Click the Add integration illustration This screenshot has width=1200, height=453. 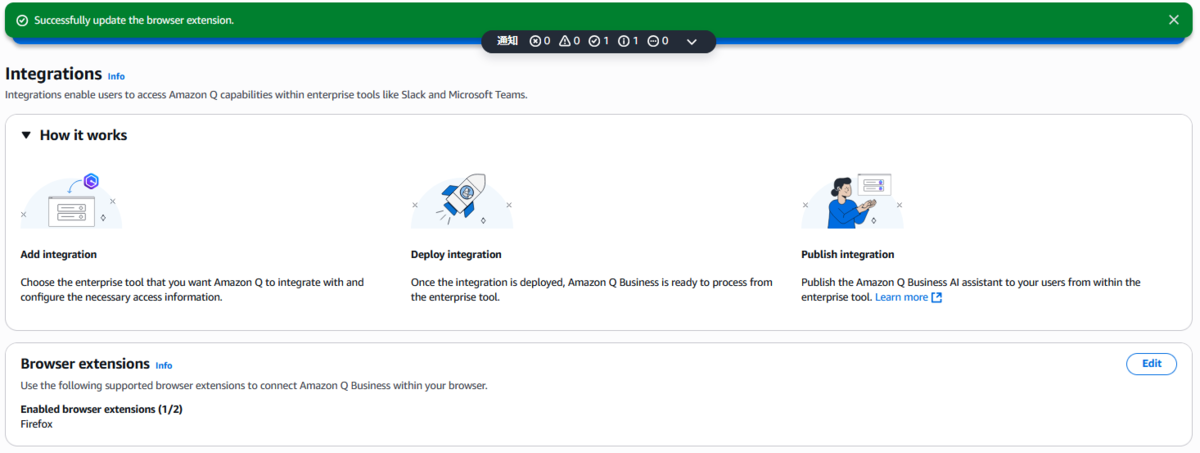pyautogui.click(x=71, y=200)
